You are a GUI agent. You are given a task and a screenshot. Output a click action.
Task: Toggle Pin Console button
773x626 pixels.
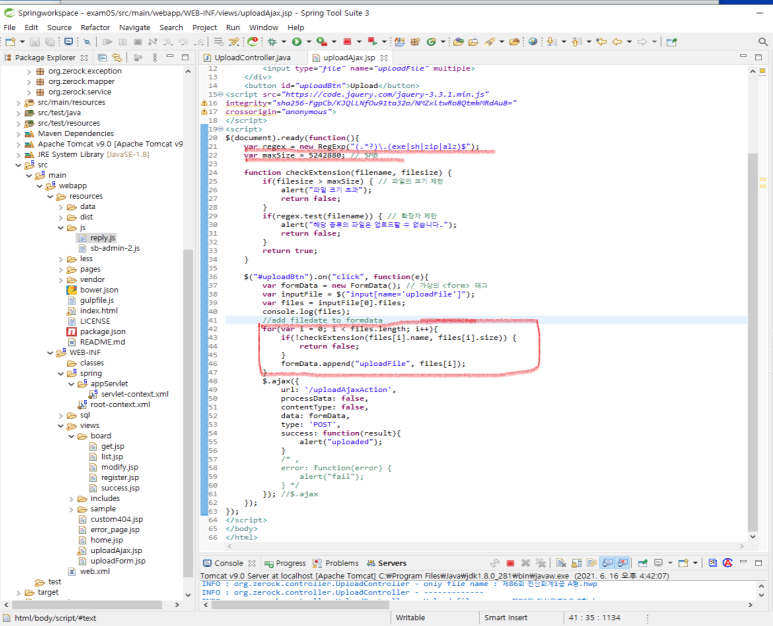643,563
